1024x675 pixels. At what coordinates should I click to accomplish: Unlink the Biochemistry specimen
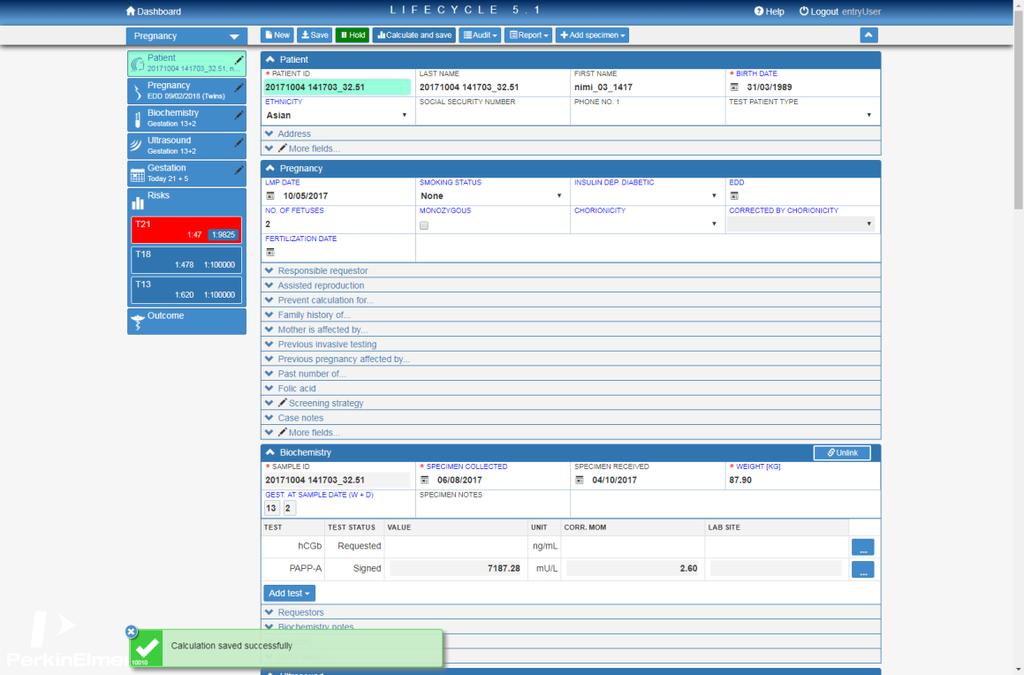[x=842, y=453]
